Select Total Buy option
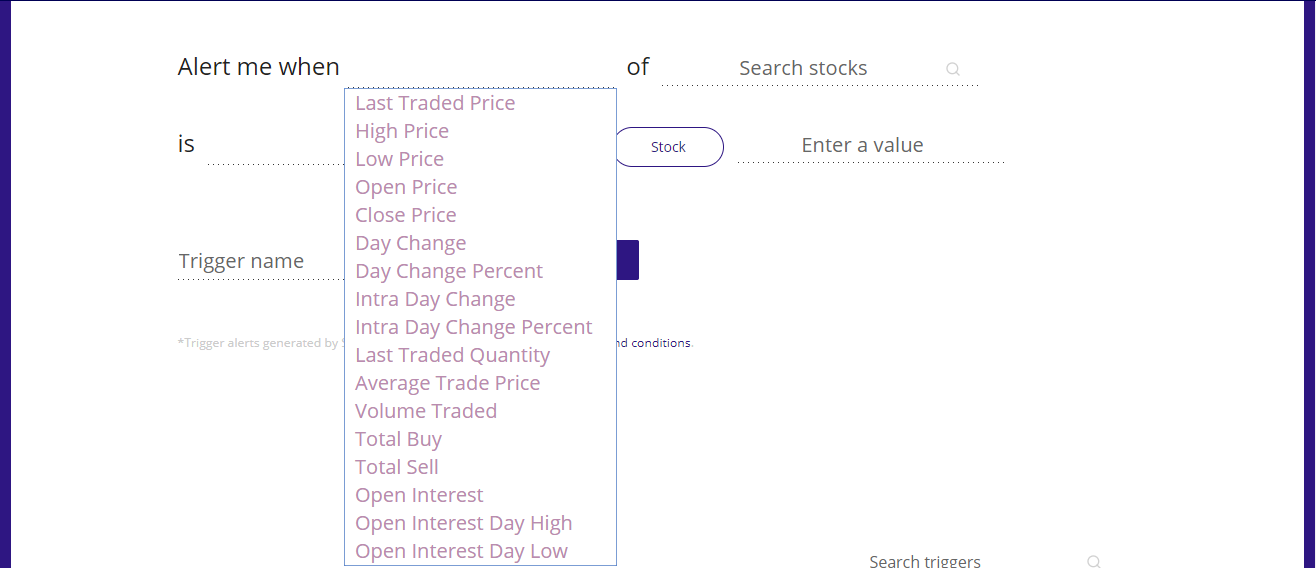The image size is (1316, 568). coord(398,439)
